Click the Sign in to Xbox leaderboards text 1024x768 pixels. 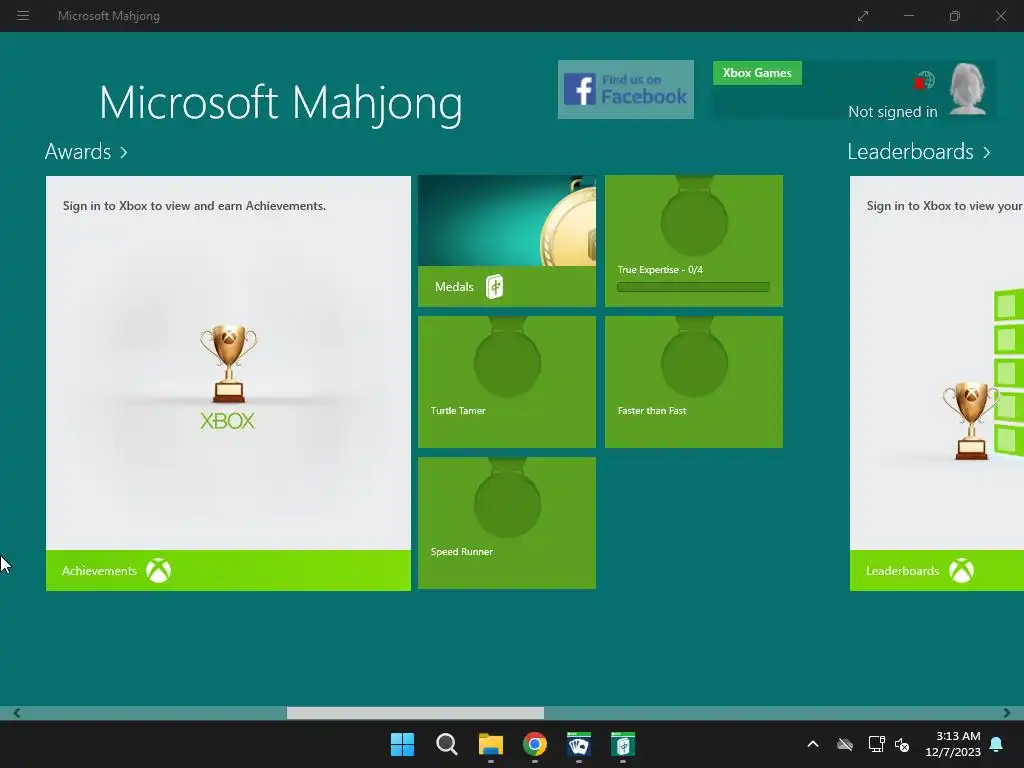point(944,206)
